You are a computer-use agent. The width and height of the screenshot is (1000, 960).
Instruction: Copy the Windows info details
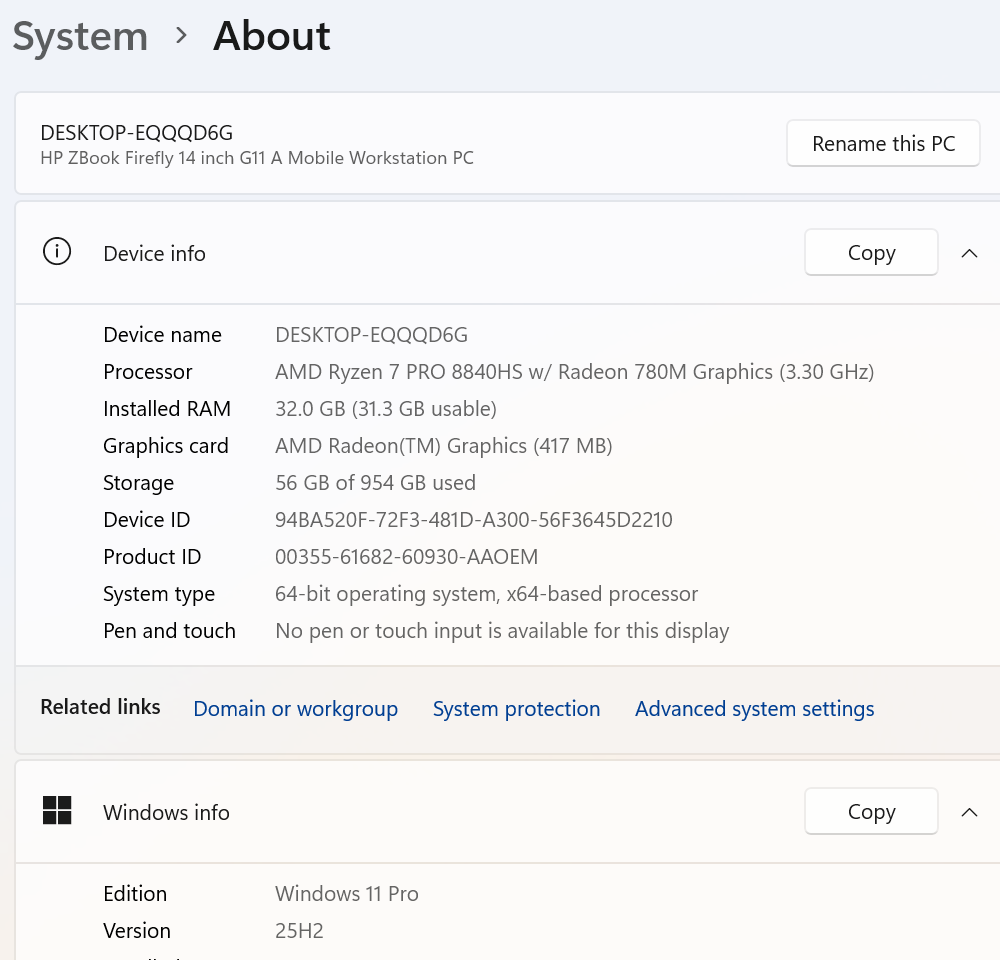click(871, 811)
